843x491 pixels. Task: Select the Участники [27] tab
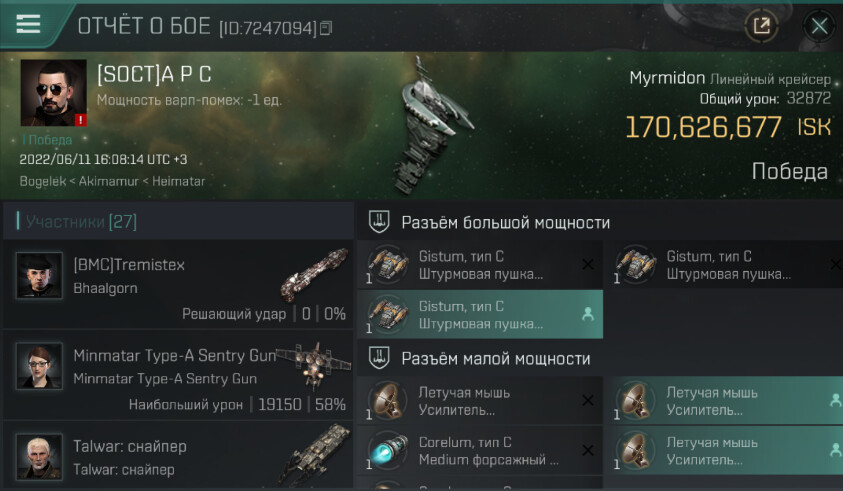tap(81, 221)
